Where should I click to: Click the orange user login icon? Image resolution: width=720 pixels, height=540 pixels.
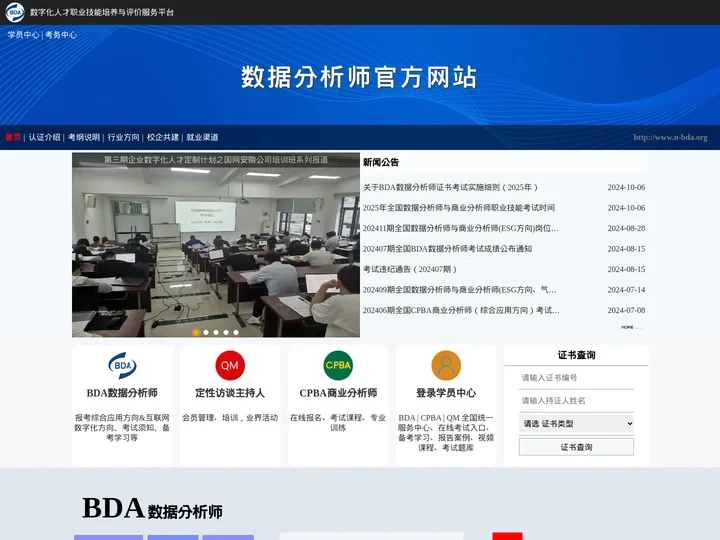446,366
